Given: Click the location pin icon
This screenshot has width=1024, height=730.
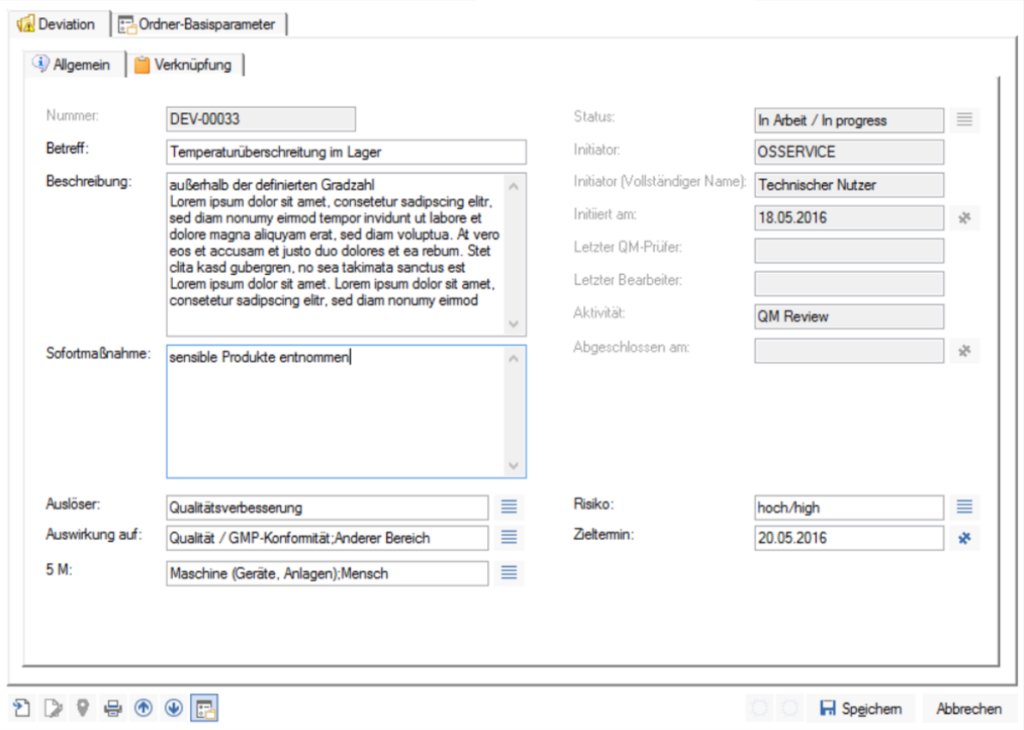Looking at the screenshot, I should (x=83, y=709).
